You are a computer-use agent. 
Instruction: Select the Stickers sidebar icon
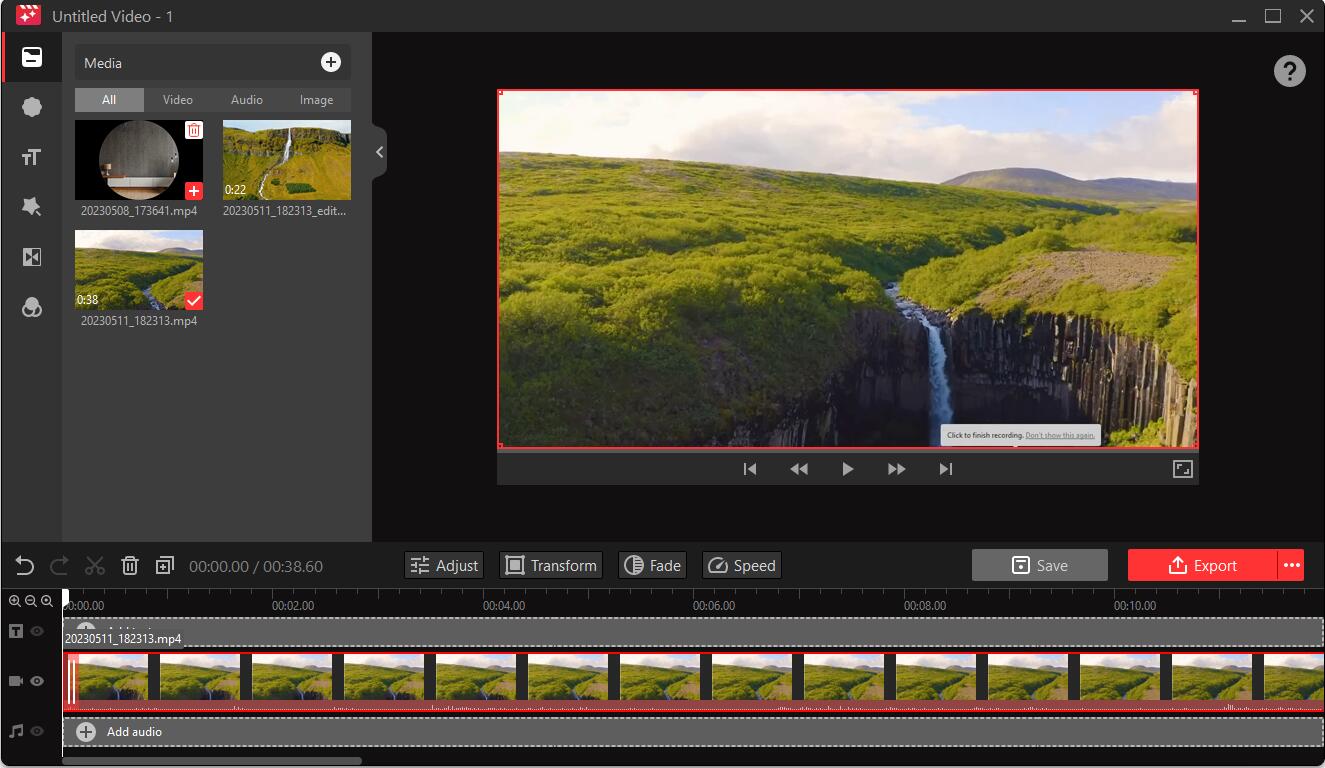32,106
